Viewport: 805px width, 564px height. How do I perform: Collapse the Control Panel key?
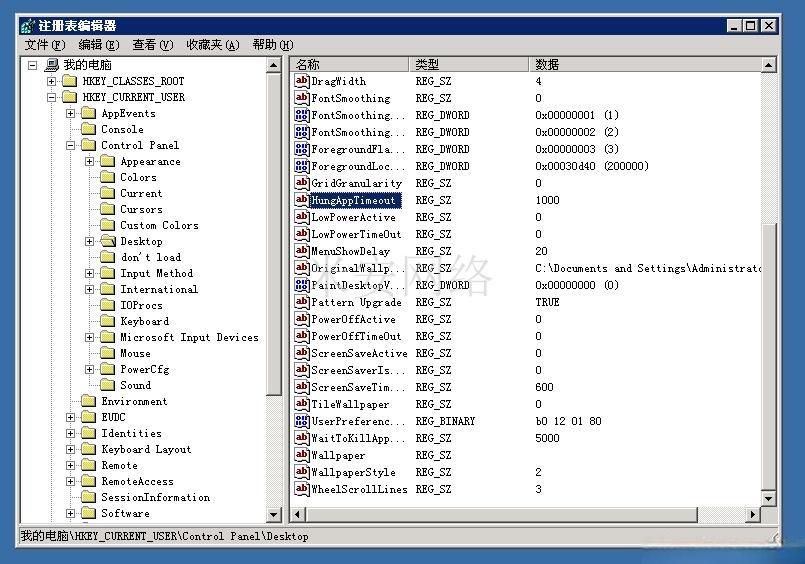tap(71, 145)
